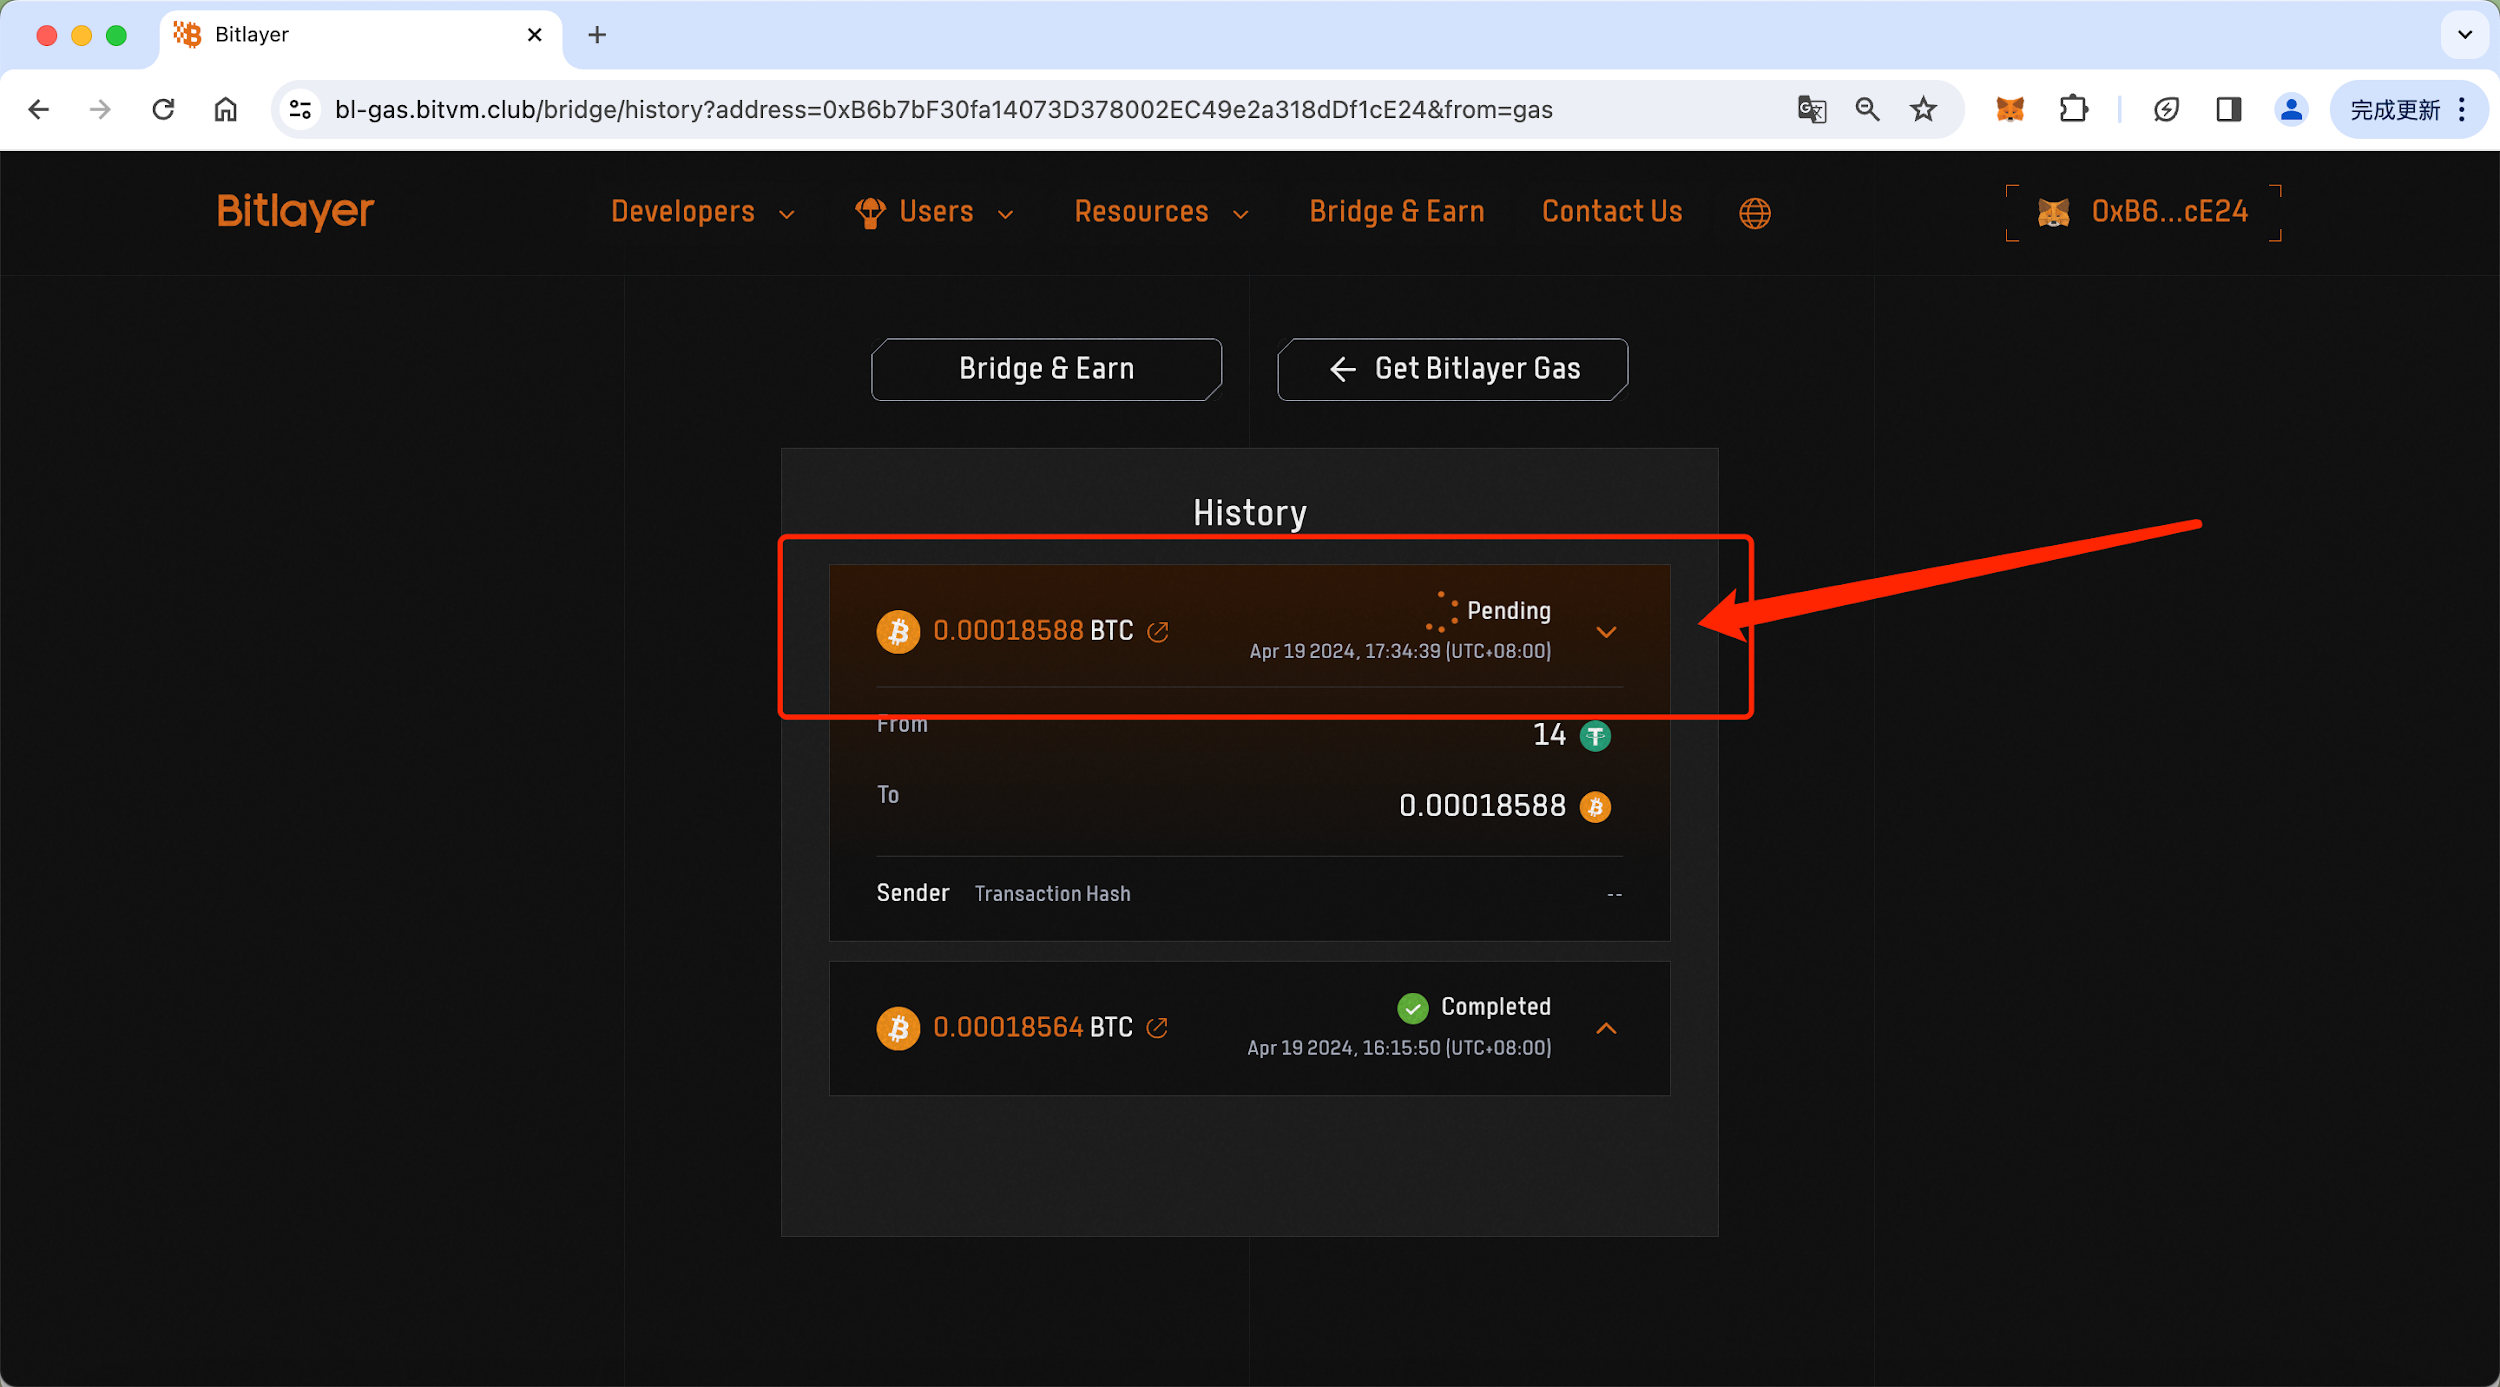Toggle the browser side panel icon
Screen dimensions: 2500x1387
[x=2228, y=109]
